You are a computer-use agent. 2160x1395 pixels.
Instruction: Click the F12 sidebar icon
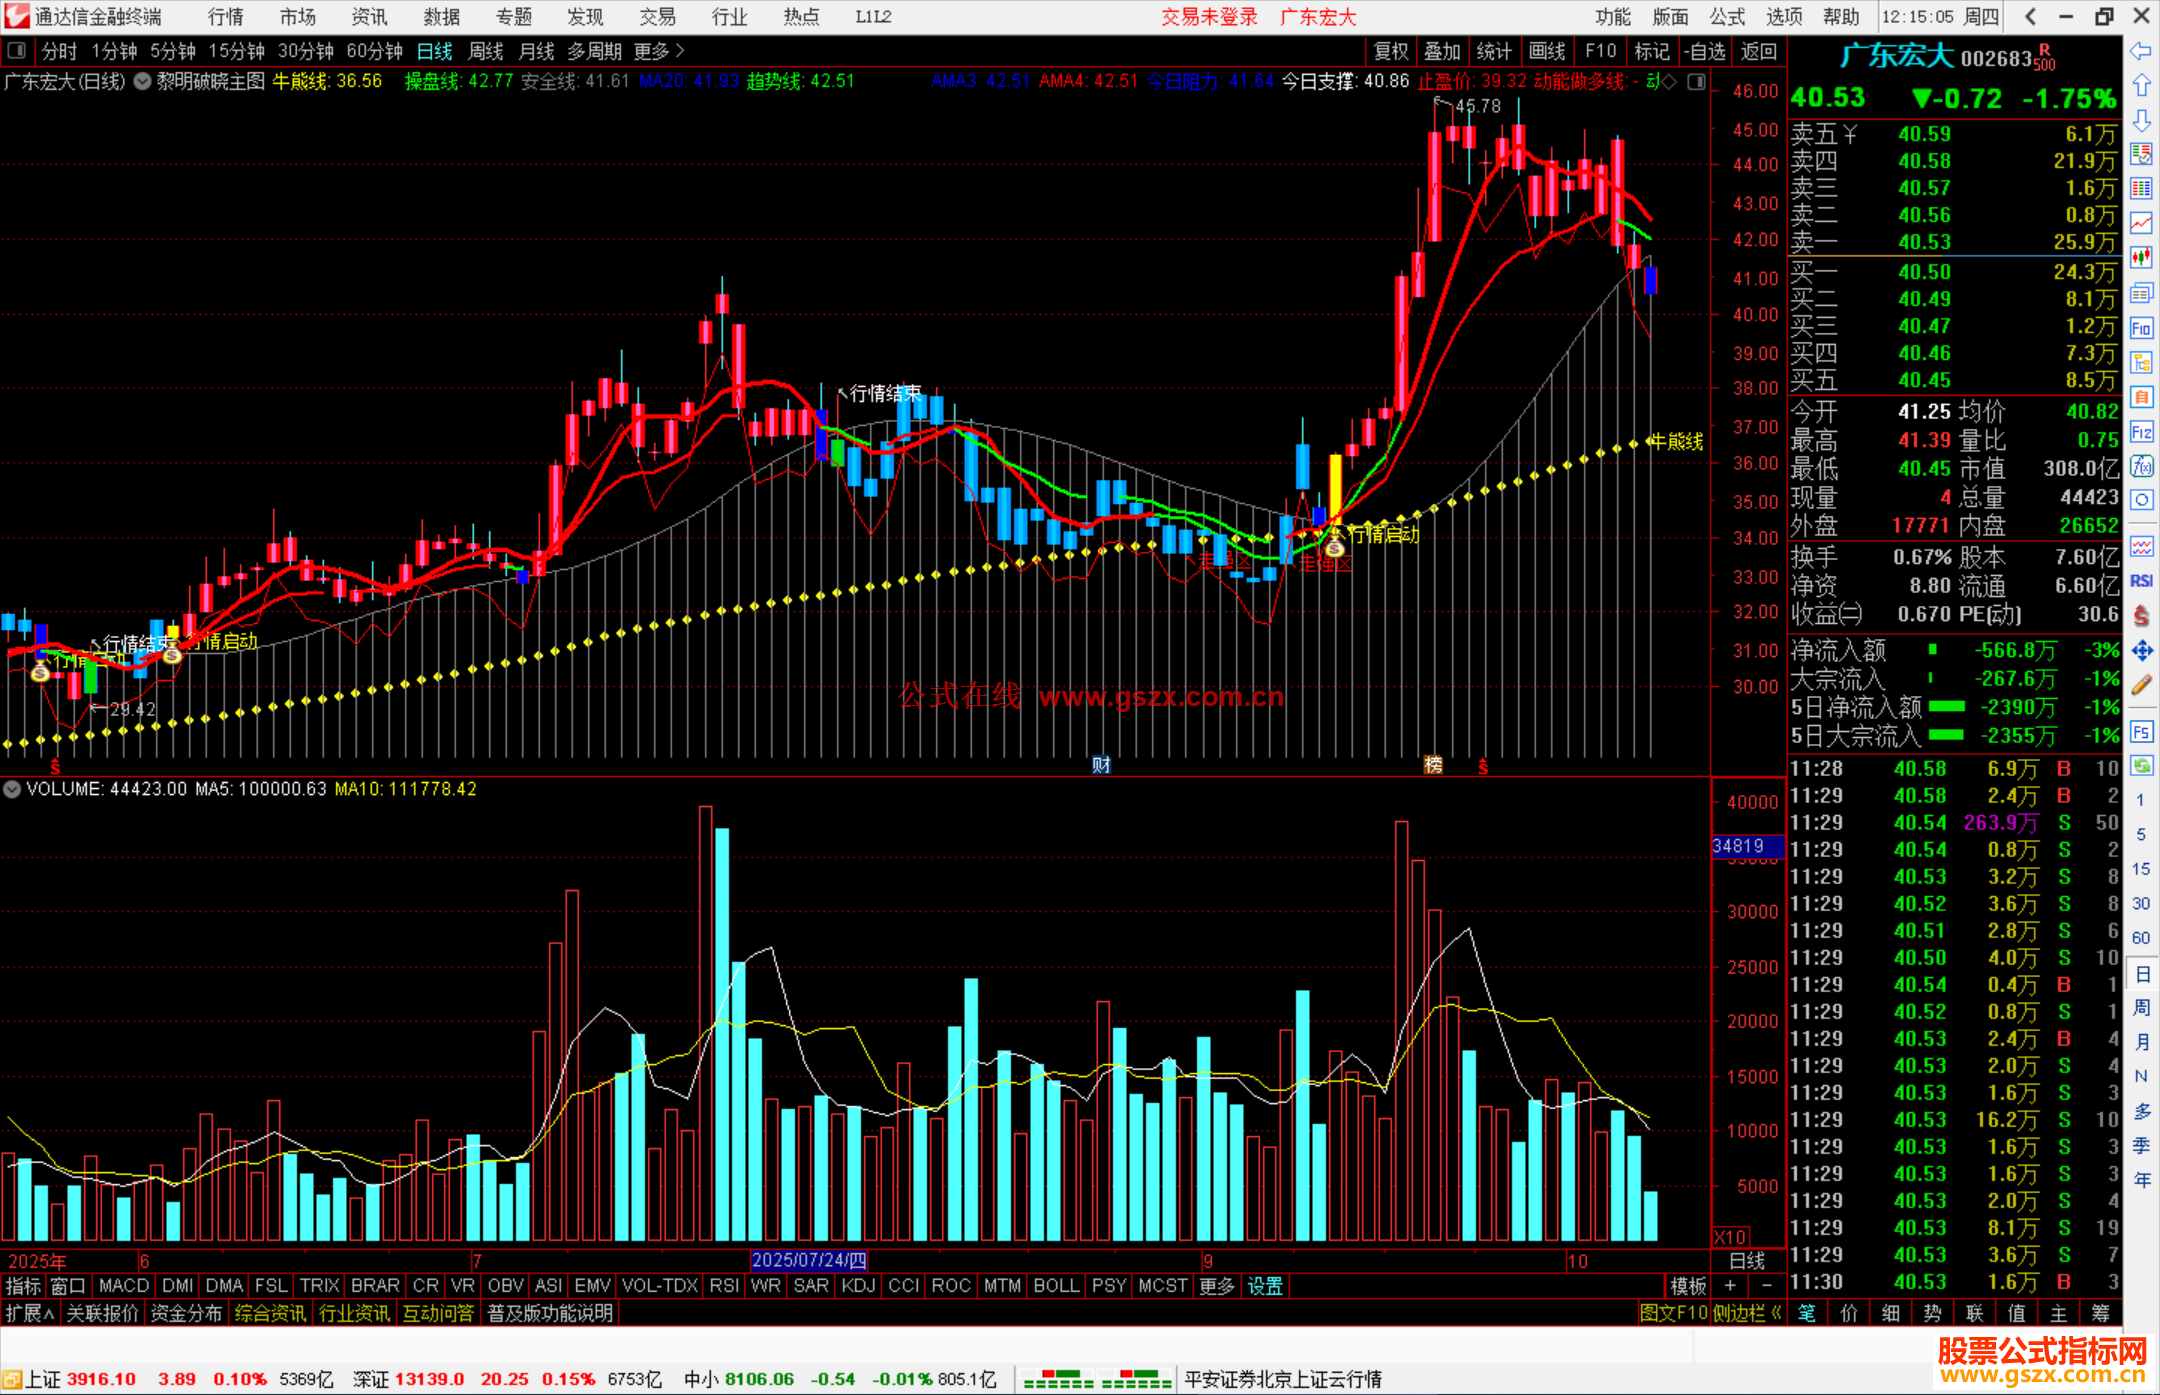(x=2141, y=432)
